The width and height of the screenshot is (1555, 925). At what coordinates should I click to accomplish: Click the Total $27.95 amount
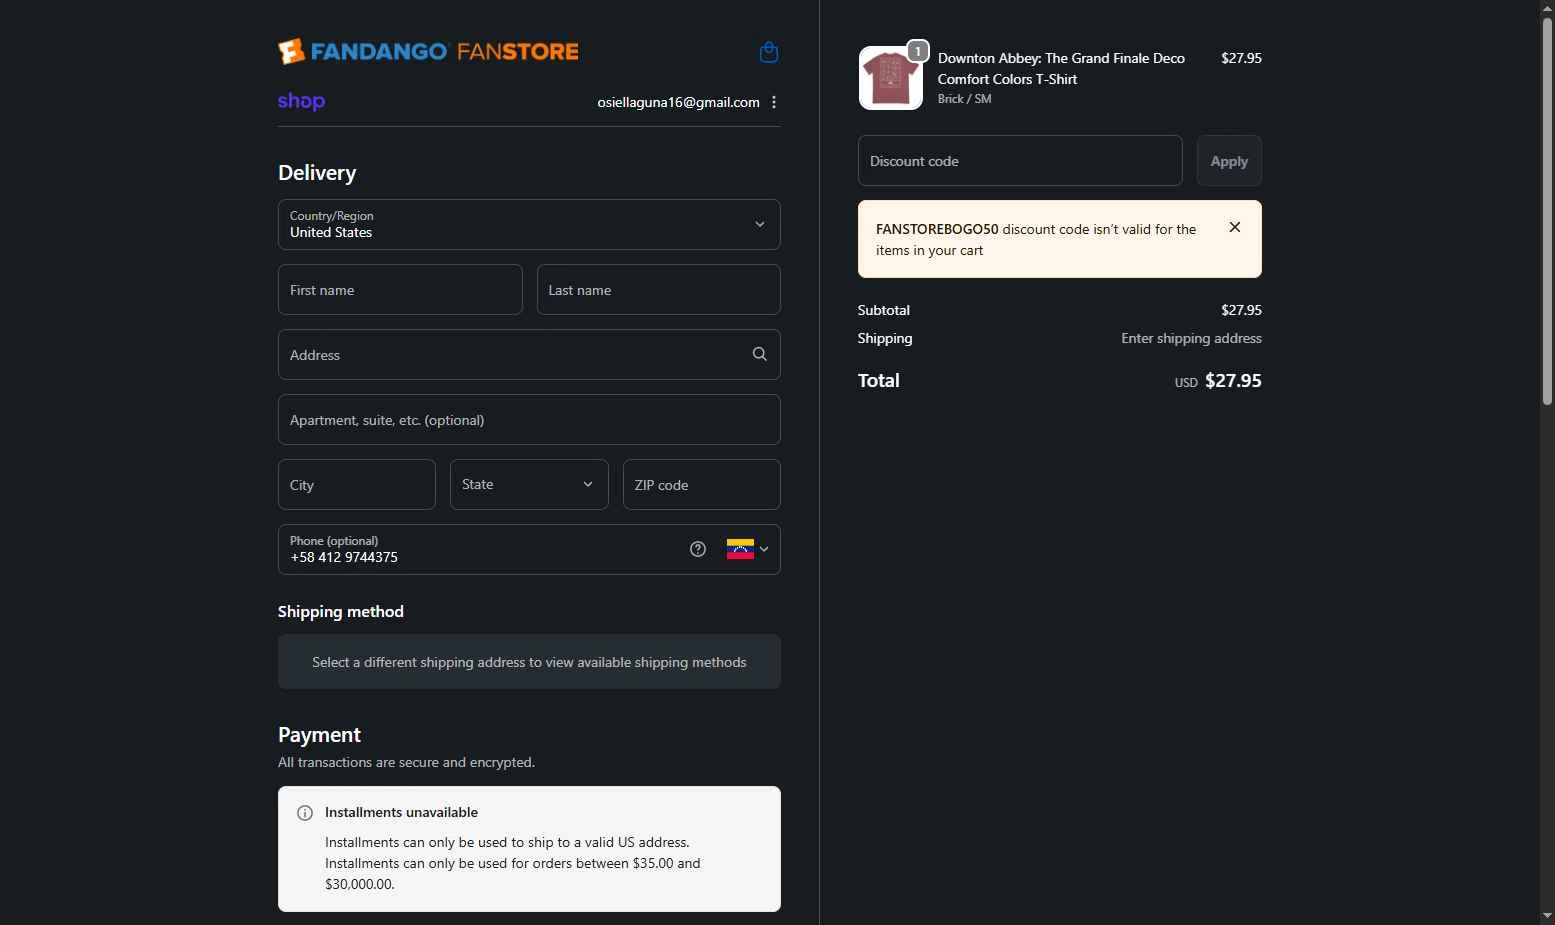coord(1233,380)
